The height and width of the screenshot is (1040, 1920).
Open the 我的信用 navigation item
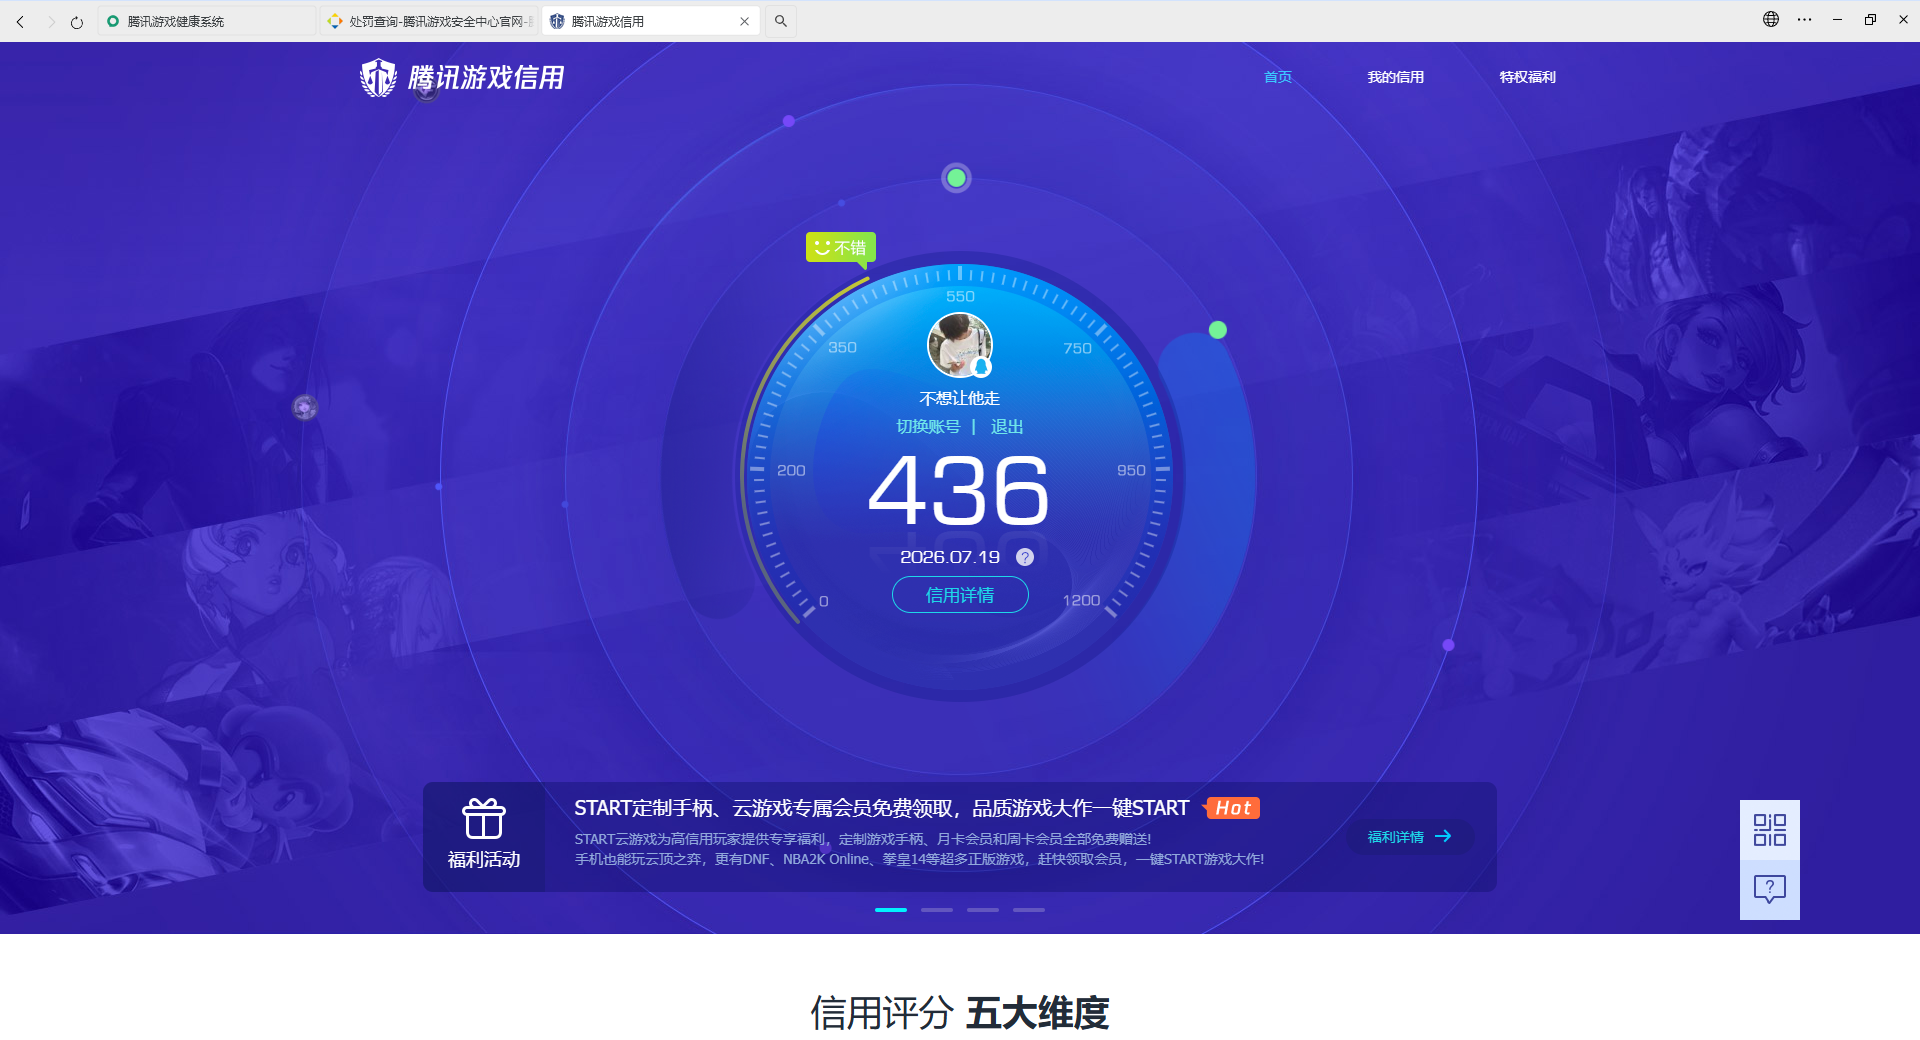1396,77
